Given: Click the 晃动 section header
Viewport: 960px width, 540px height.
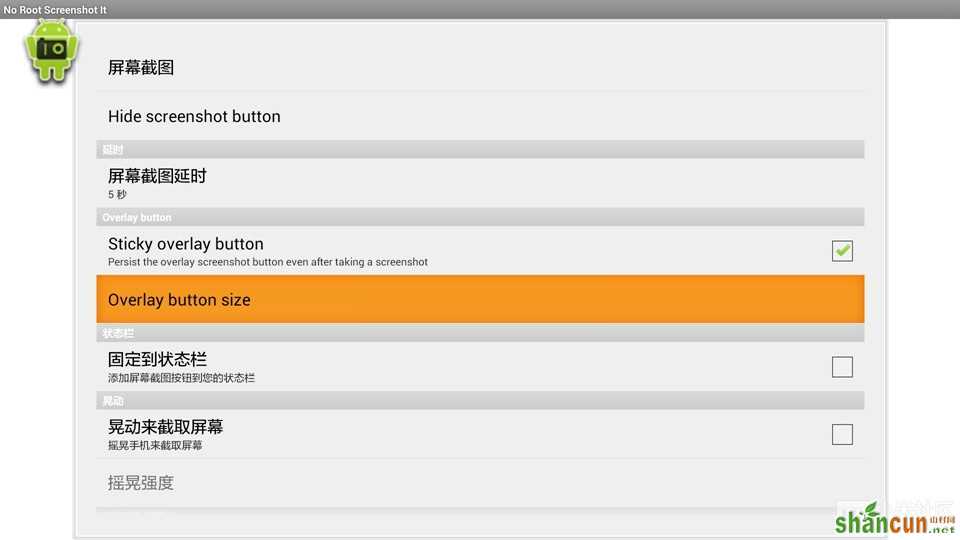Looking at the screenshot, I should [x=480, y=400].
